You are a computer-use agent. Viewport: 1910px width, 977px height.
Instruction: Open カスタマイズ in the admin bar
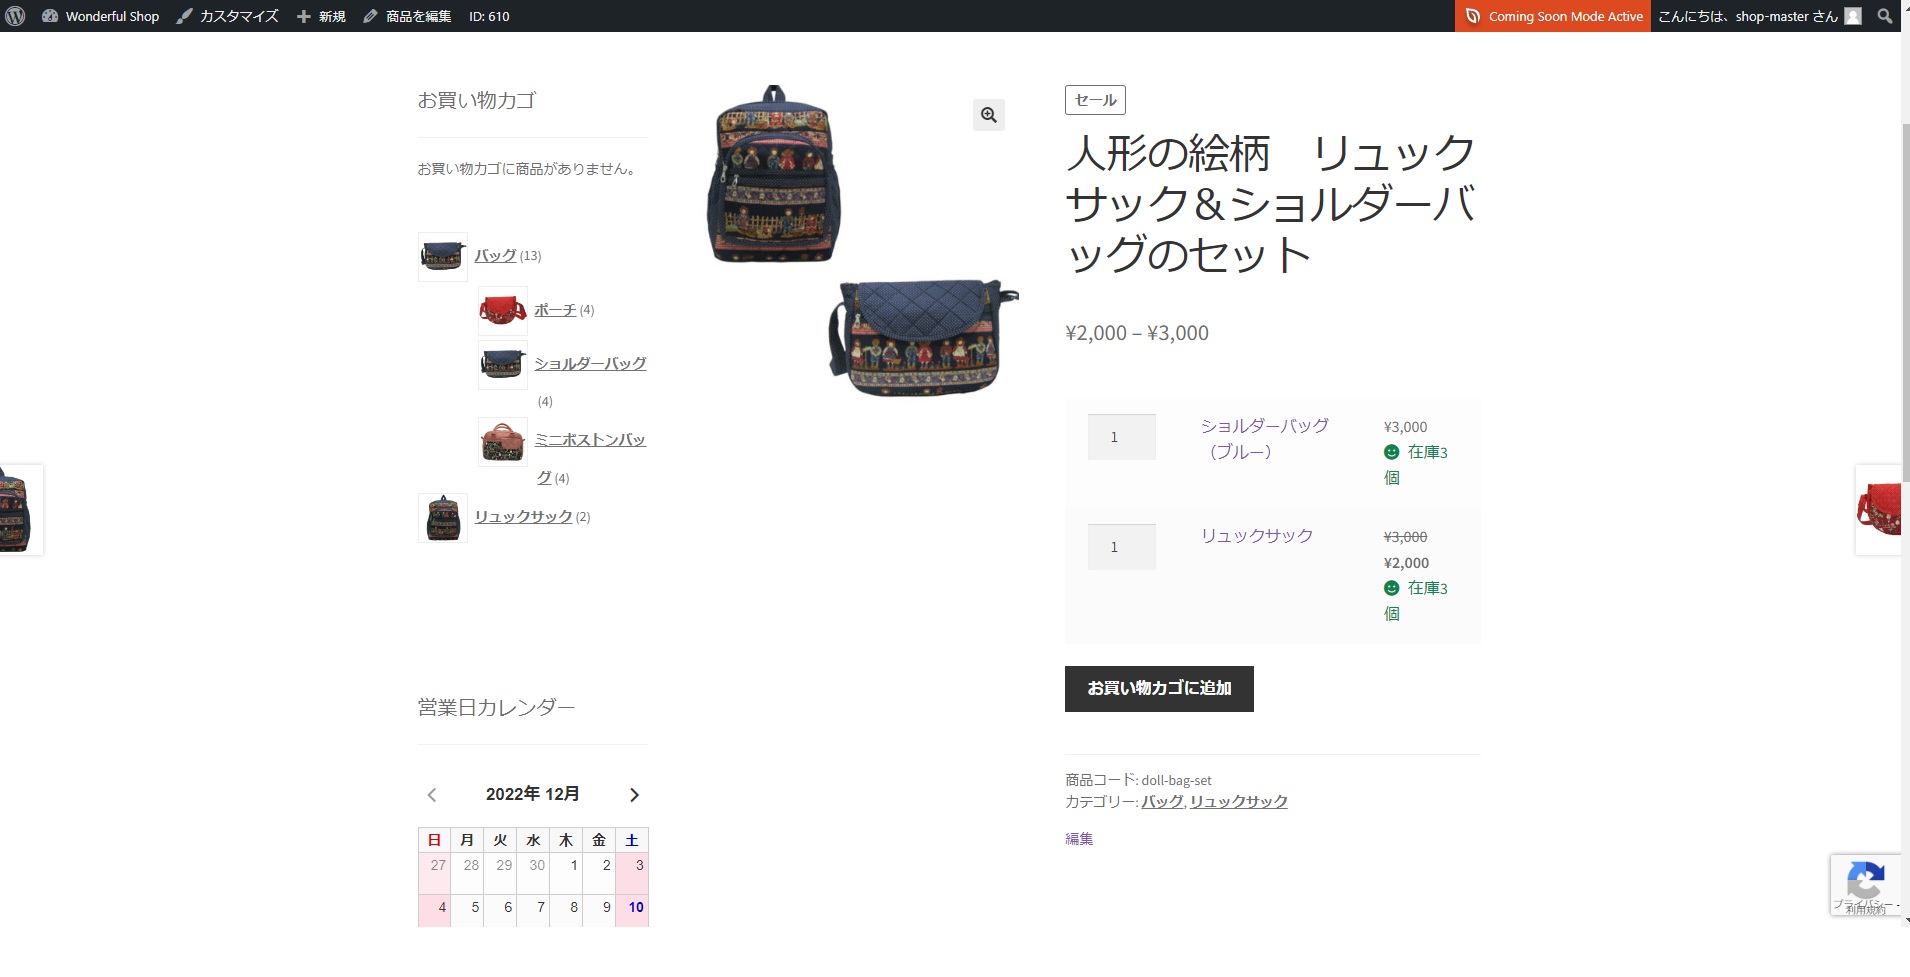click(x=228, y=16)
